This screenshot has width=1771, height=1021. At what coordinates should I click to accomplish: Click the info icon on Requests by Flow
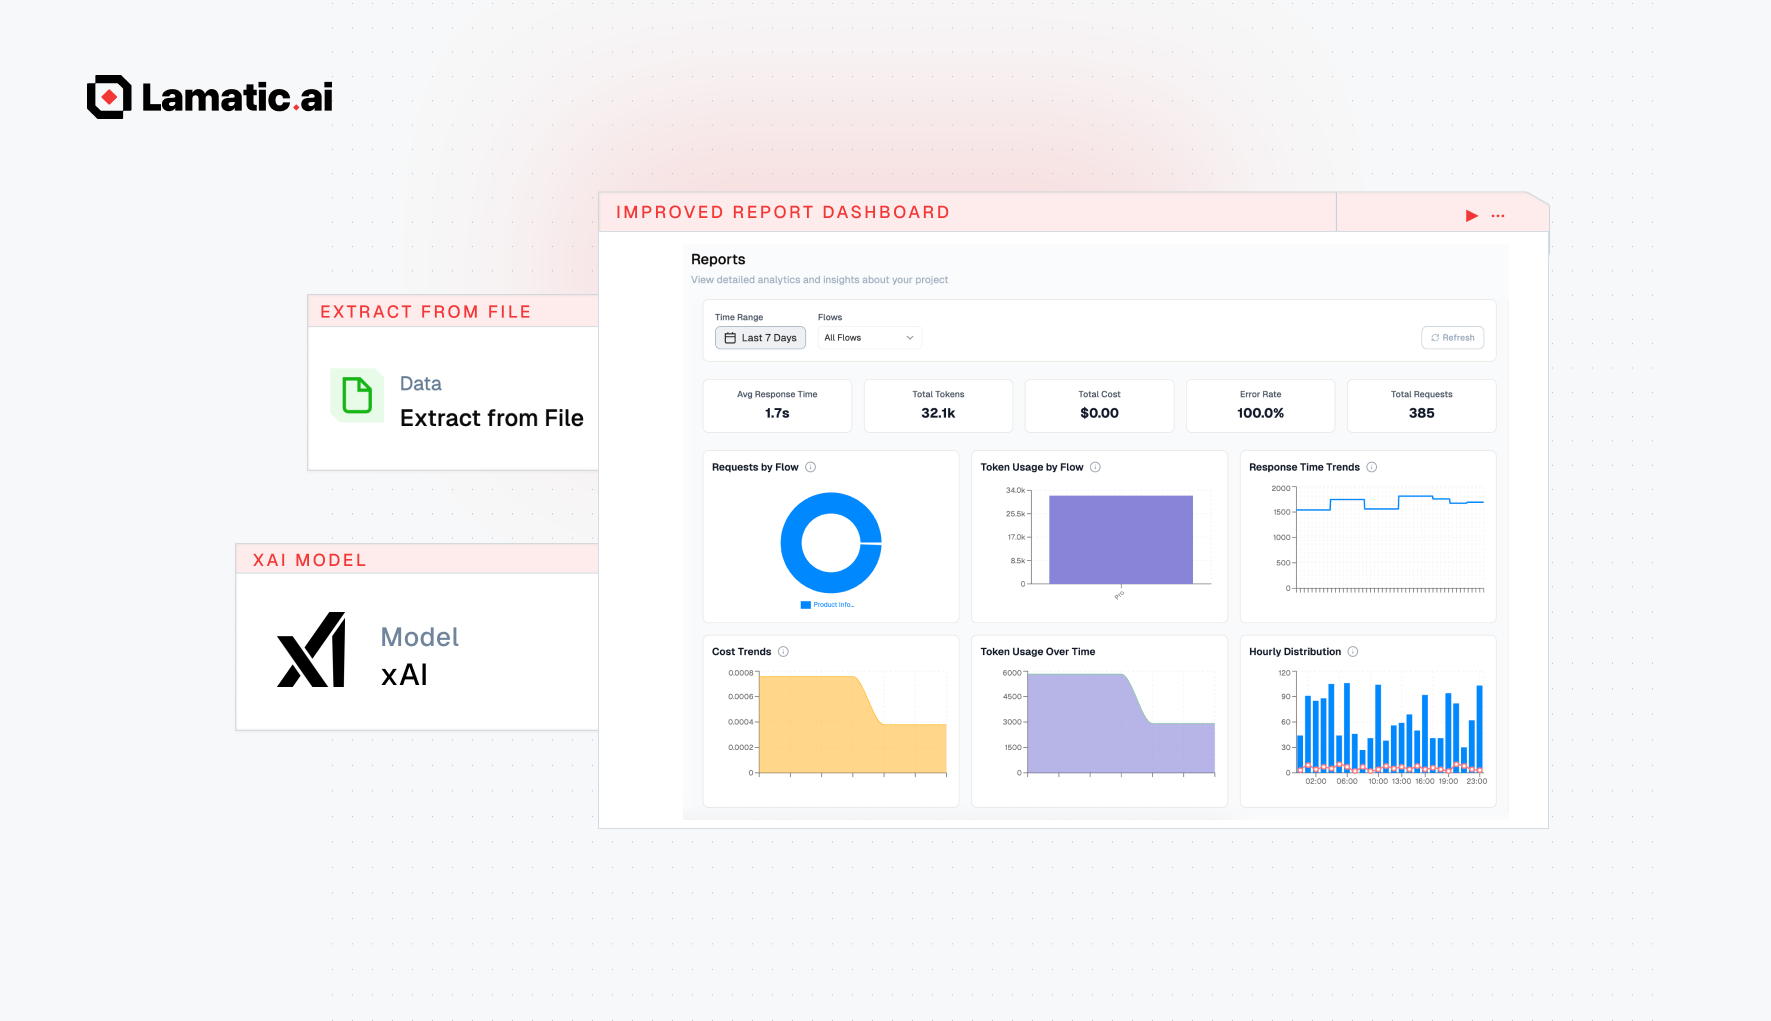coord(811,466)
